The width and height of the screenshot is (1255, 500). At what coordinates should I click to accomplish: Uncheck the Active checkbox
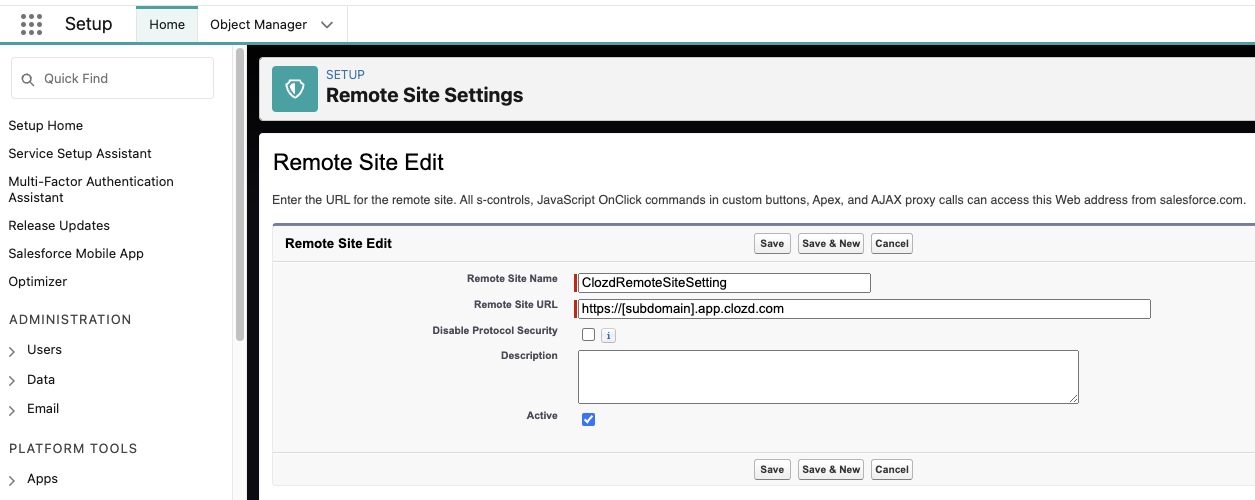click(588, 419)
